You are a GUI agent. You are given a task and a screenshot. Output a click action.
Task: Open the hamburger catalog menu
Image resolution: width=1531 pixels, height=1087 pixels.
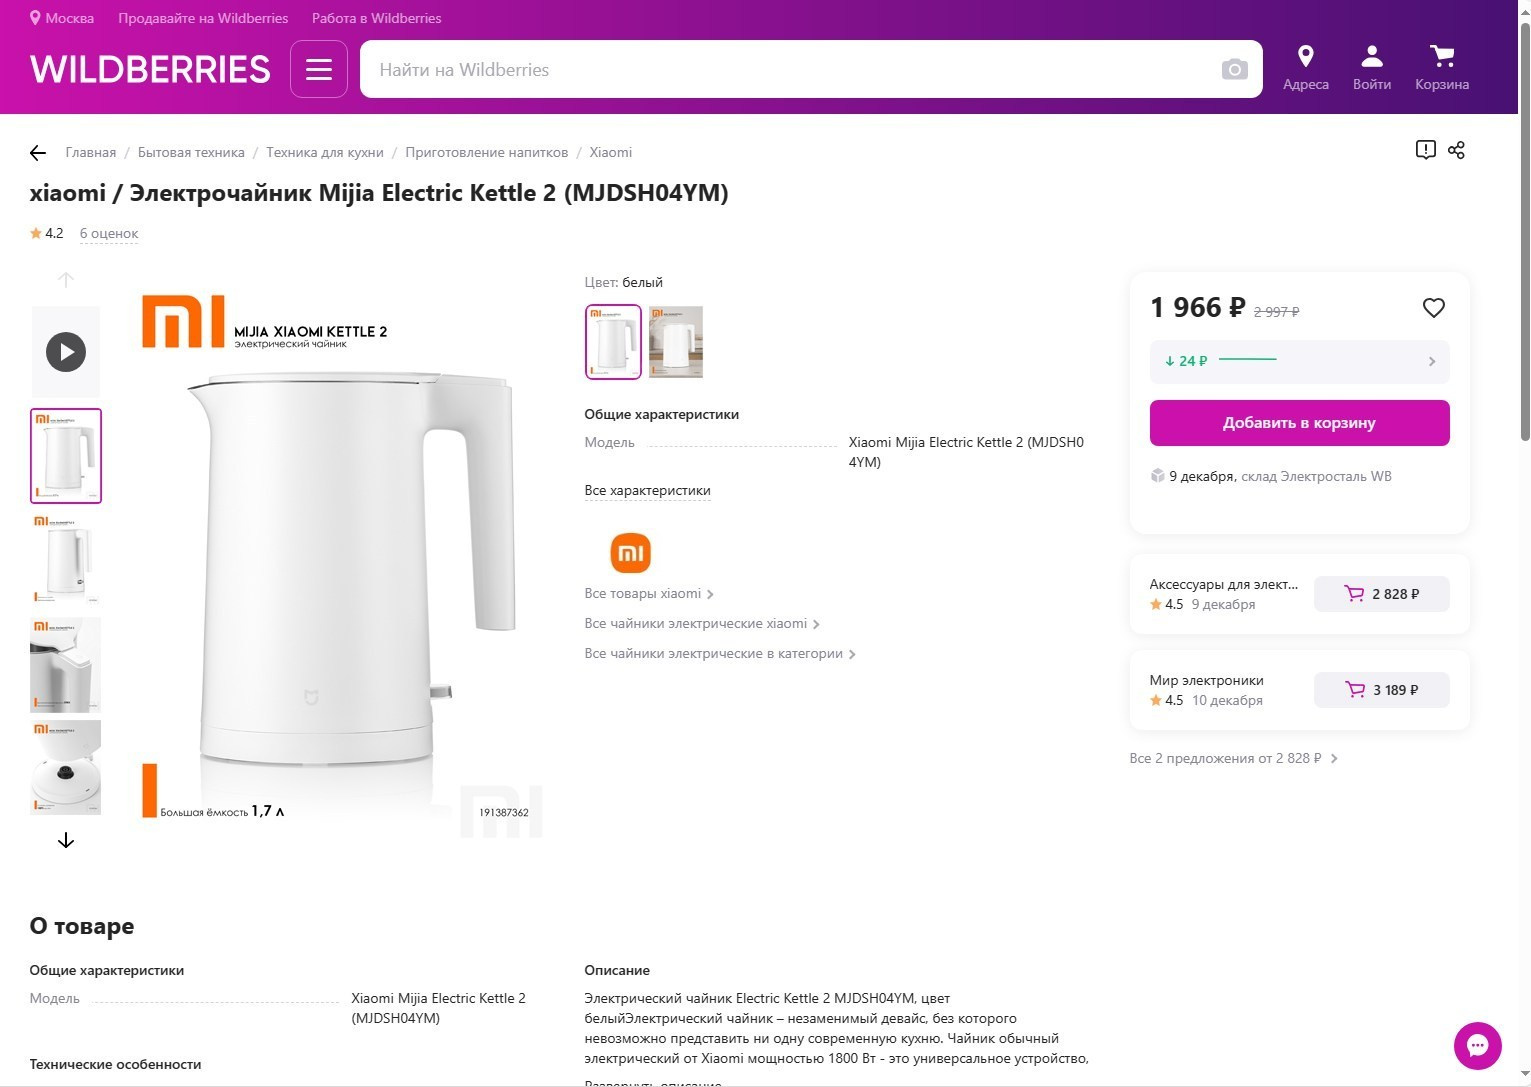tap(318, 69)
